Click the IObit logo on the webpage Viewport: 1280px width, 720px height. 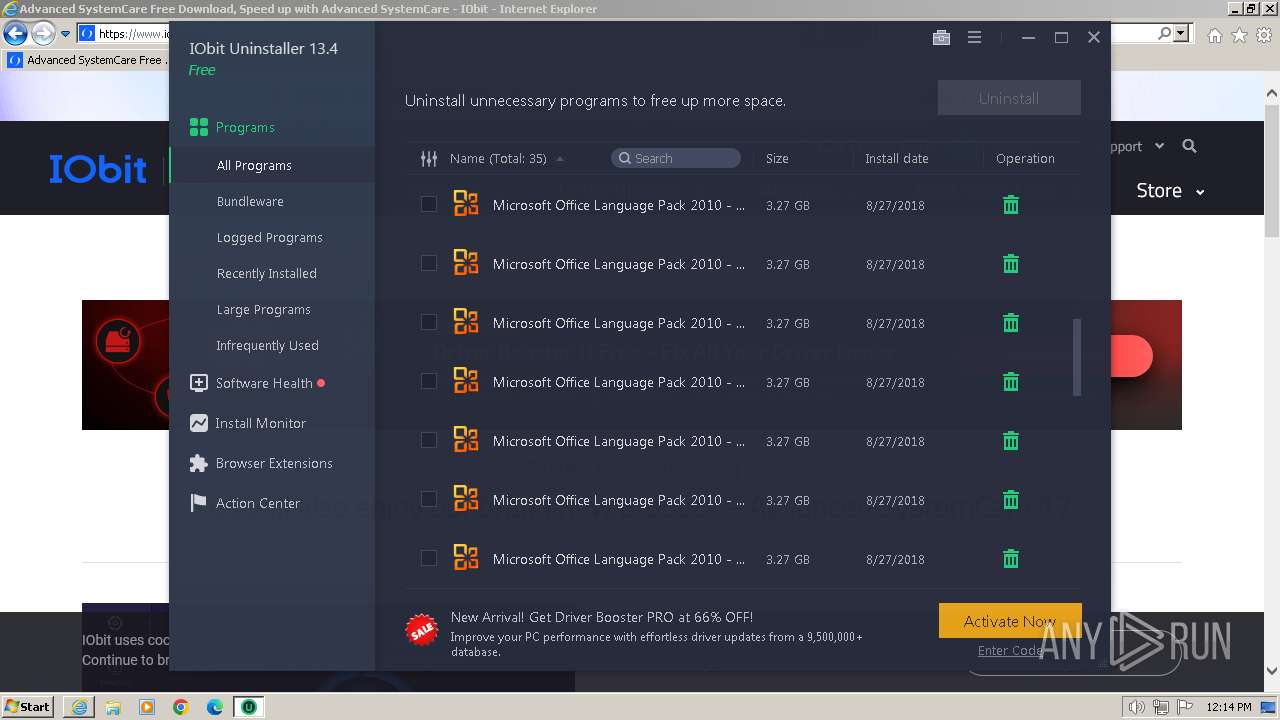coord(98,169)
